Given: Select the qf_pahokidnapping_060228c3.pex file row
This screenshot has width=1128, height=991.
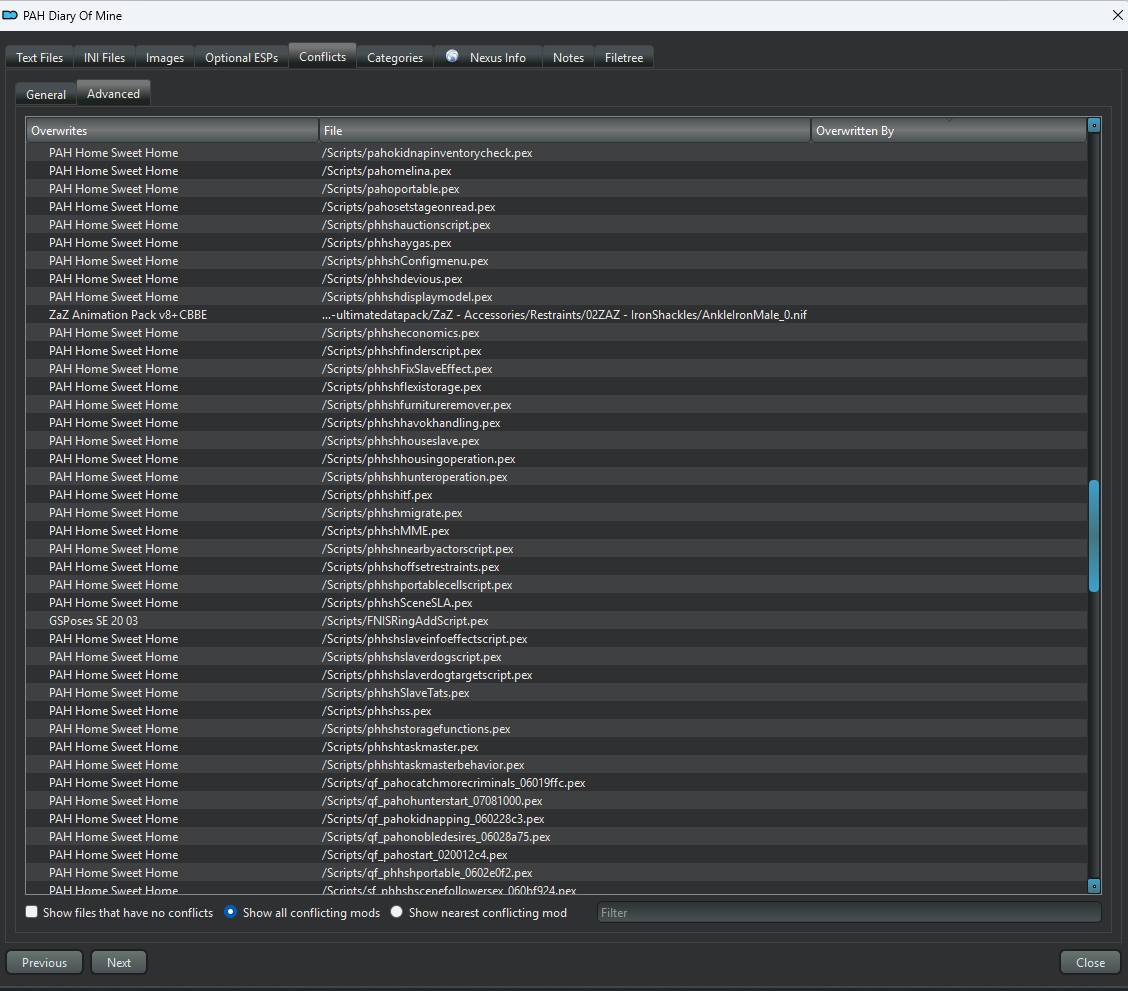Looking at the screenshot, I should point(556,818).
